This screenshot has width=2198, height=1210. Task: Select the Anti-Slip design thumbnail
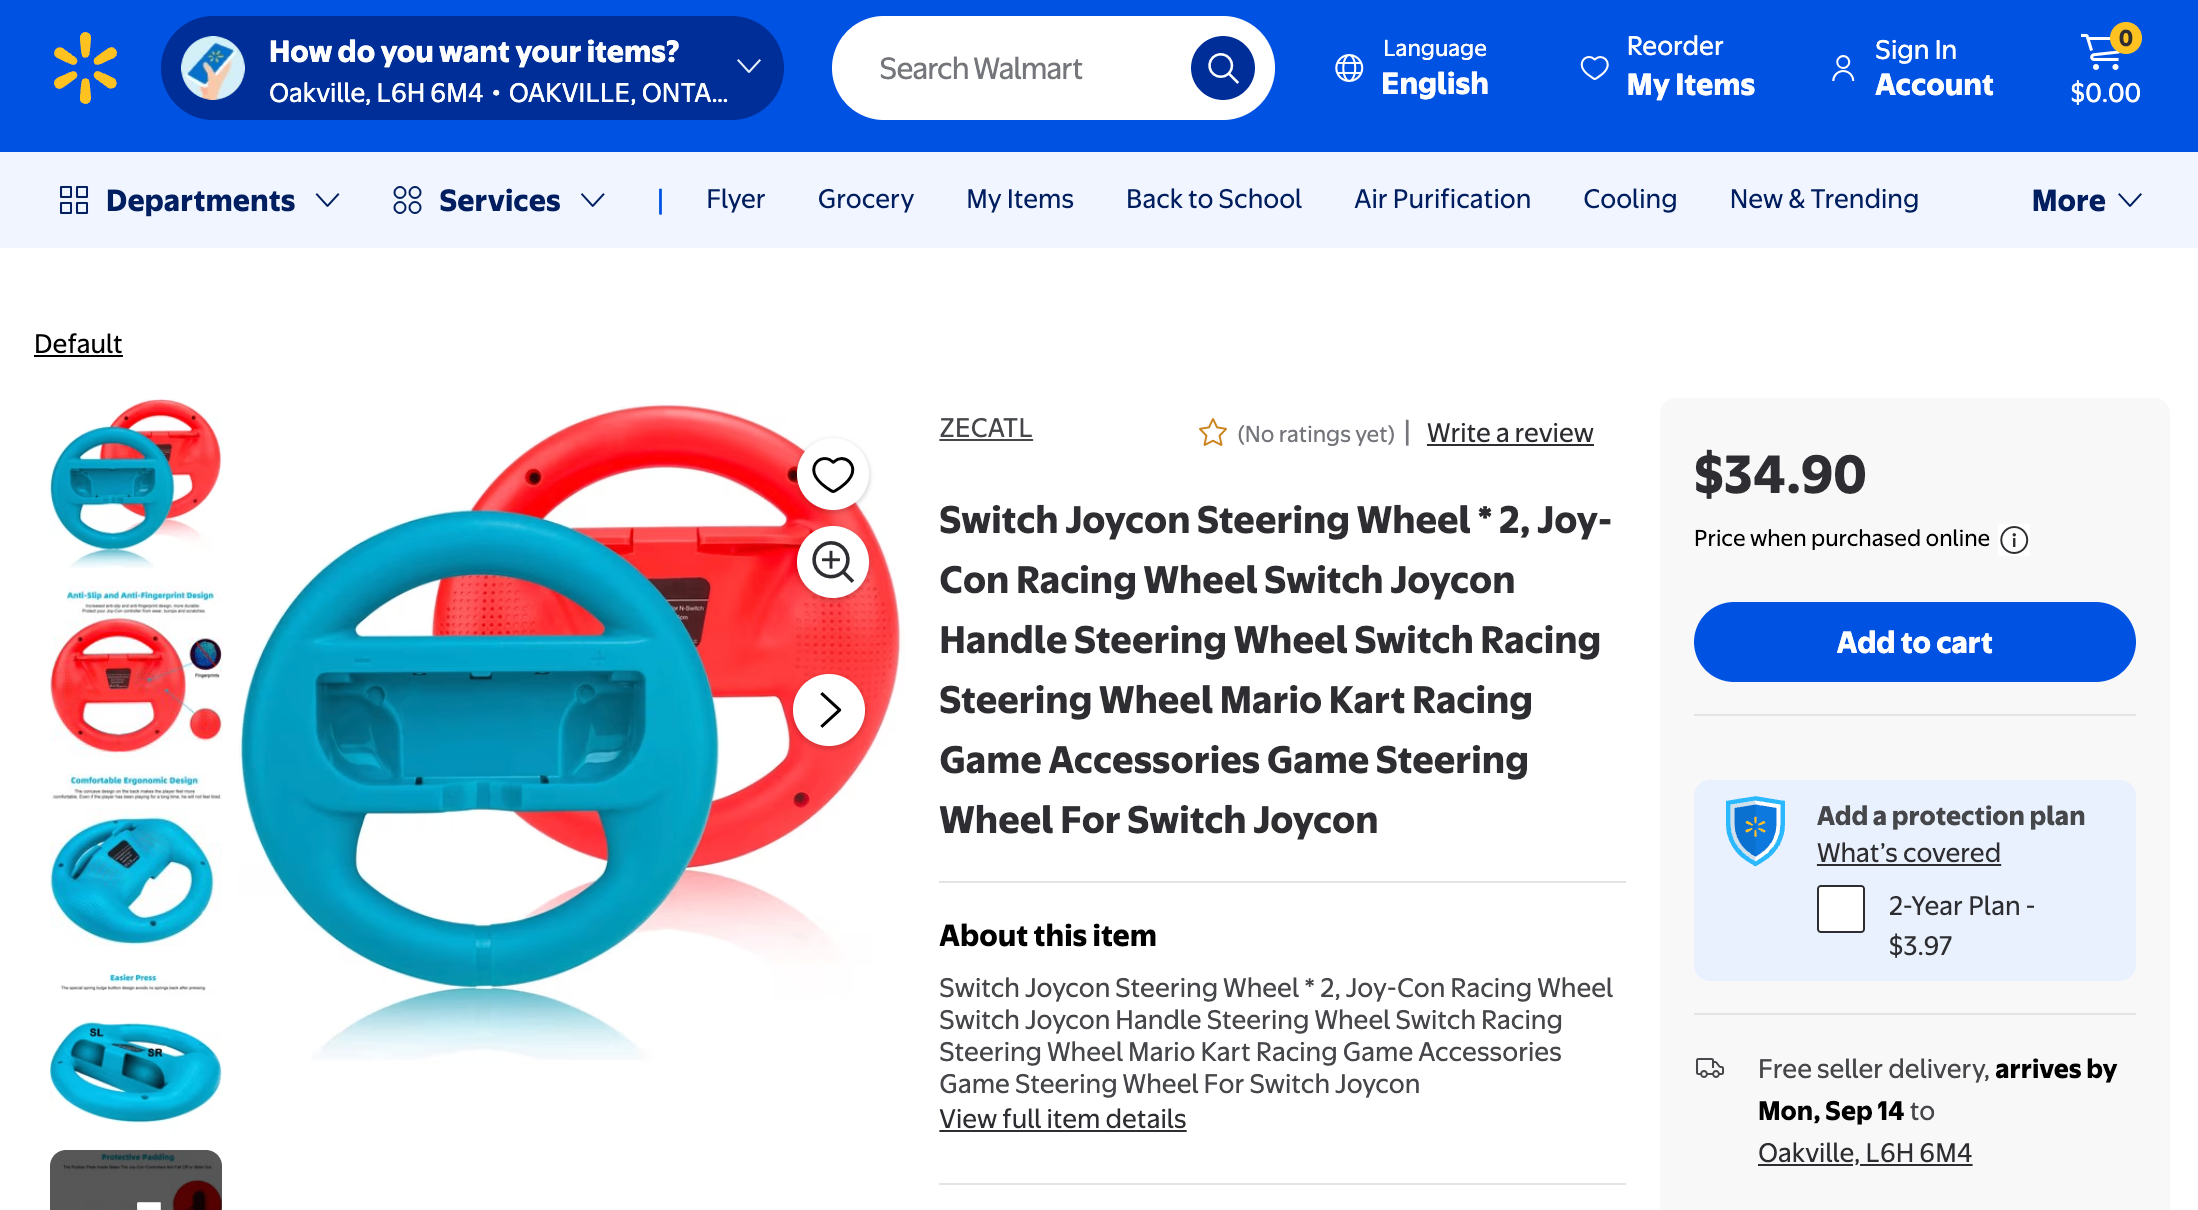[x=135, y=672]
